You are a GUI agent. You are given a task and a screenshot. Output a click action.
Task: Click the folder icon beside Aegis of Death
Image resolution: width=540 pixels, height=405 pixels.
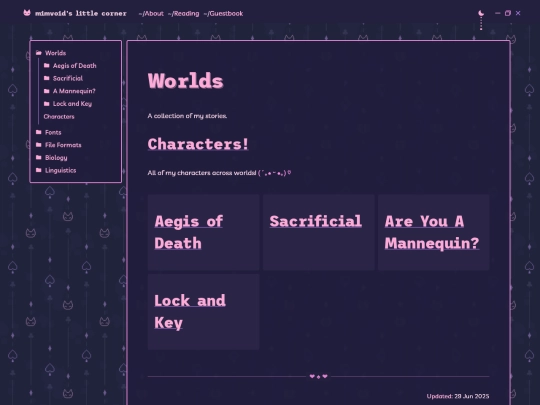point(46,65)
